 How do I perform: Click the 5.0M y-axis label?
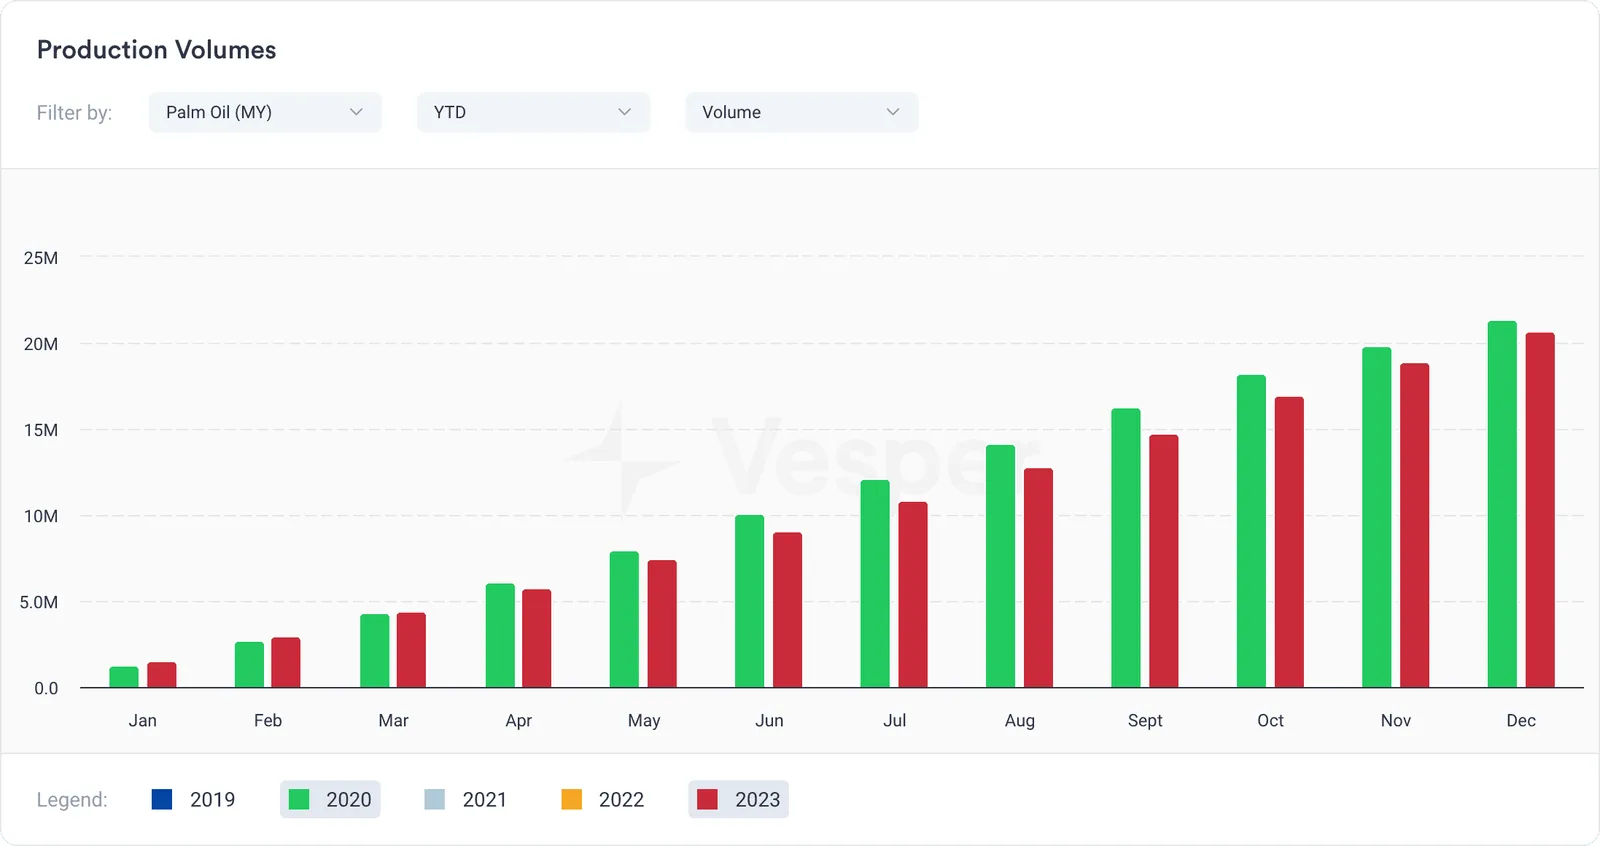[x=39, y=602]
